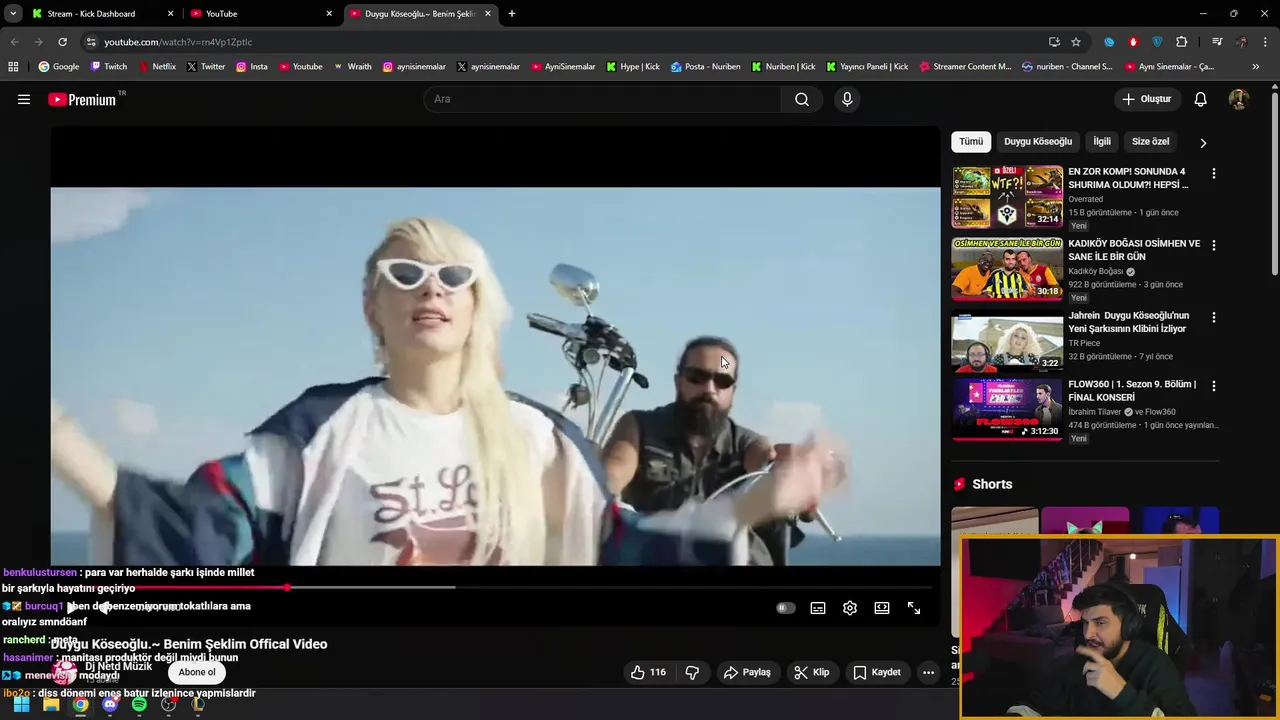Open YouTube account avatar menu

(x=1238, y=99)
